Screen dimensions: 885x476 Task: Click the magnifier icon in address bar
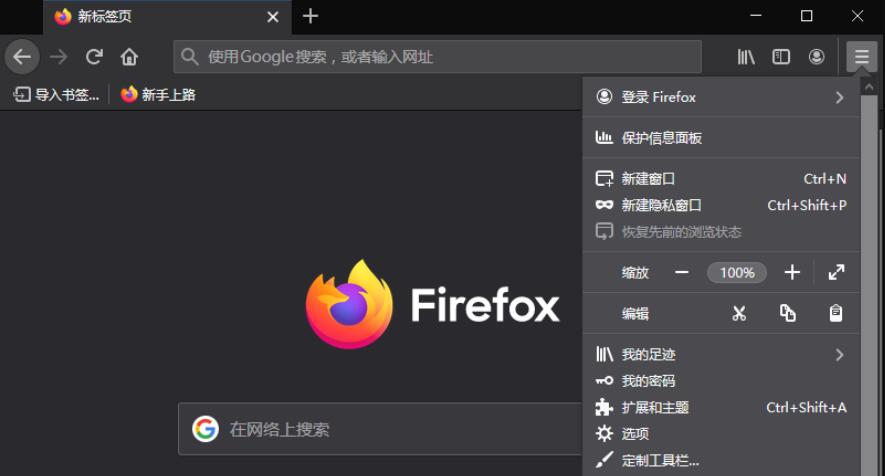click(x=190, y=56)
